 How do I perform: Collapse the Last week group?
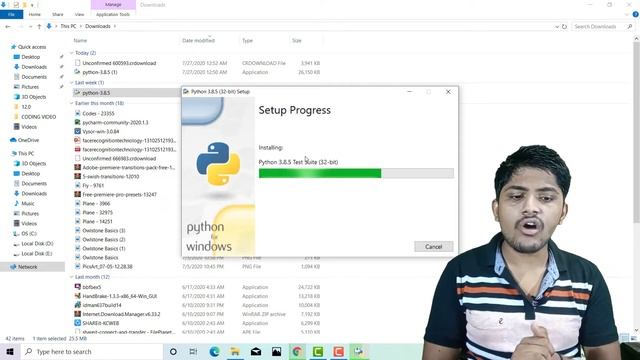pyautogui.click(x=72, y=83)
